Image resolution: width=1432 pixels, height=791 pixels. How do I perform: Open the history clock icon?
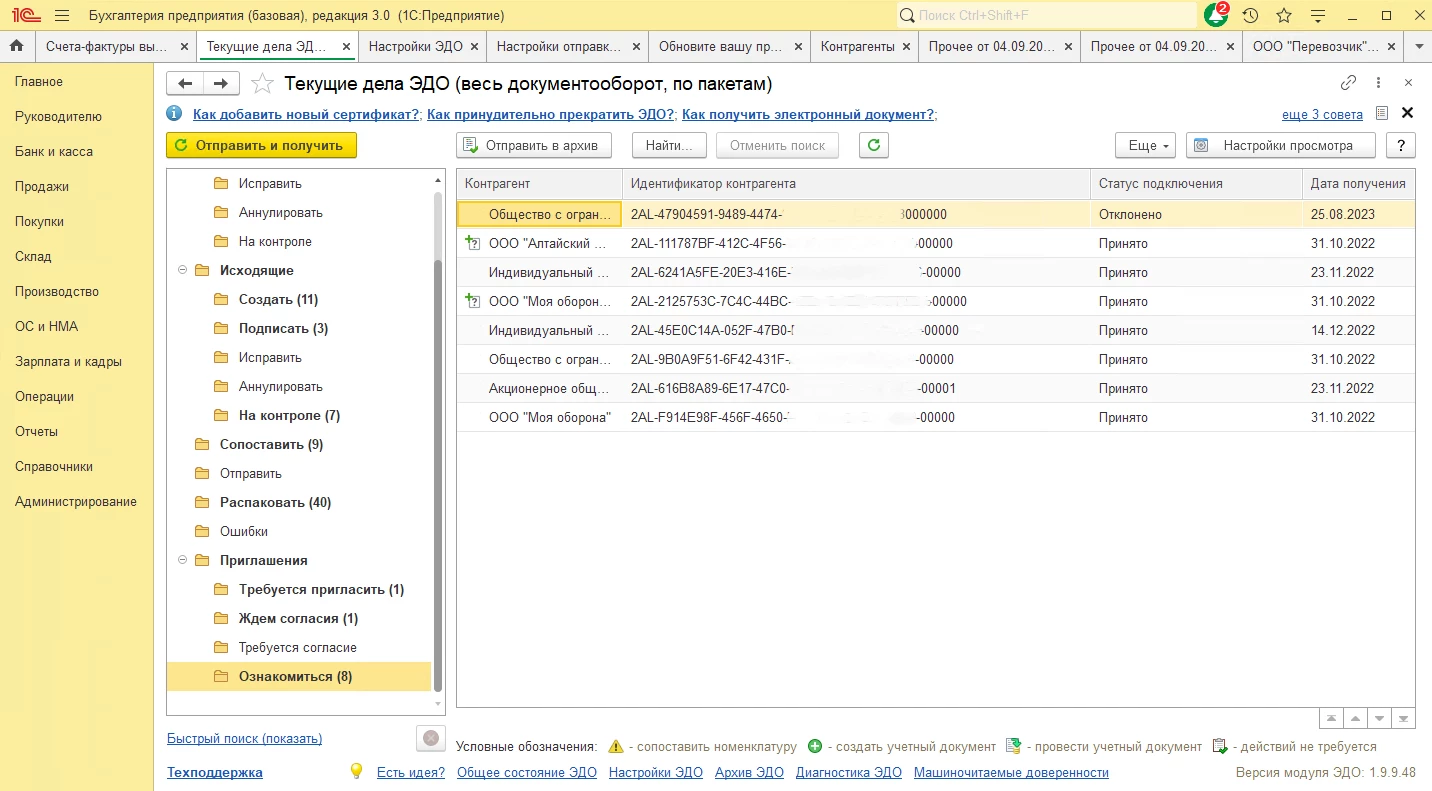[1250, 16]
